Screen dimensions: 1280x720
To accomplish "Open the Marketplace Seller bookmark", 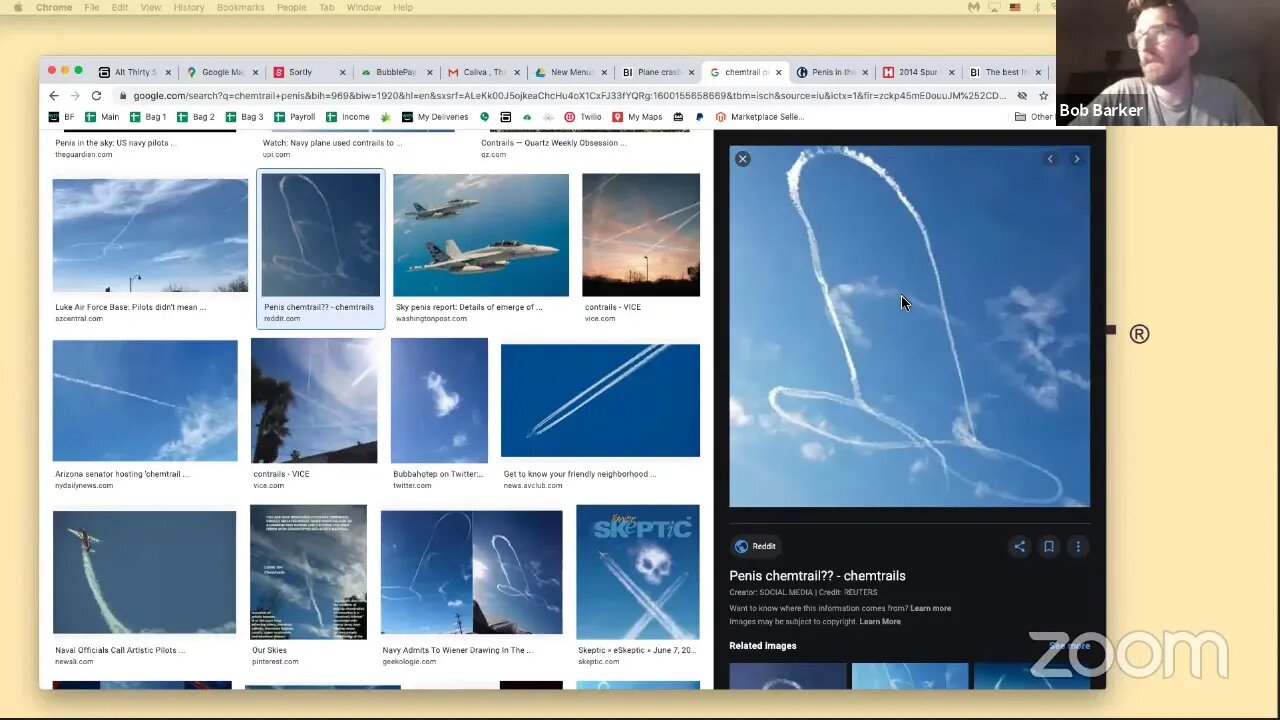I will click(x=760, y=117).
